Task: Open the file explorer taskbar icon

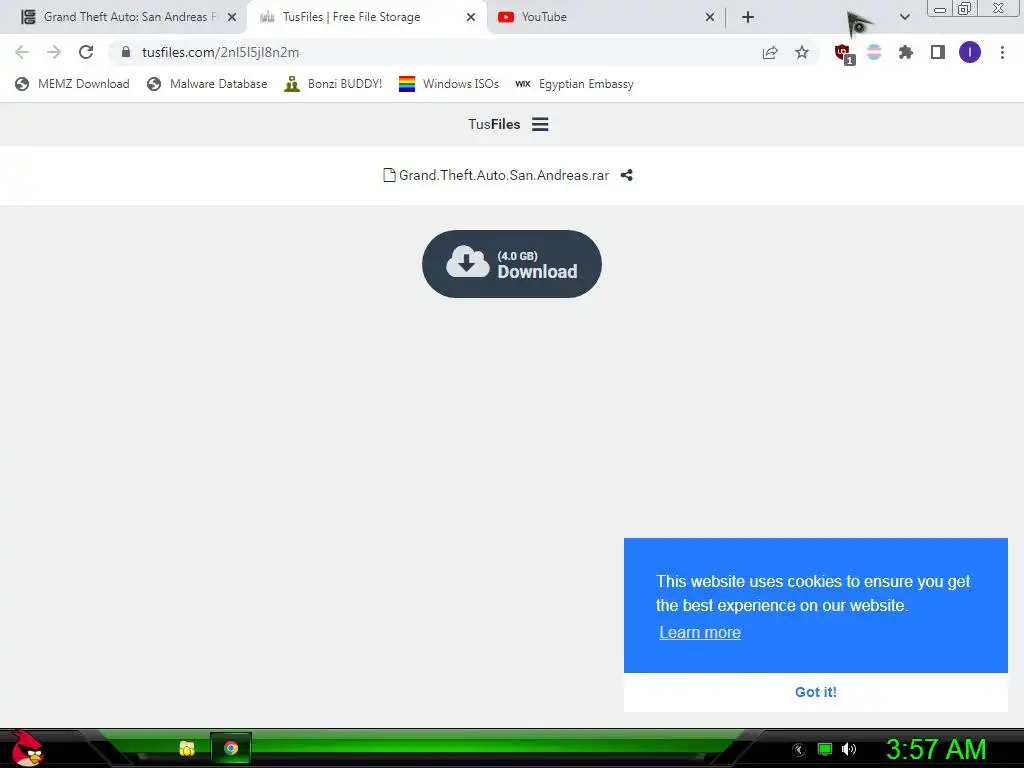Action: [x=187, y=748]
